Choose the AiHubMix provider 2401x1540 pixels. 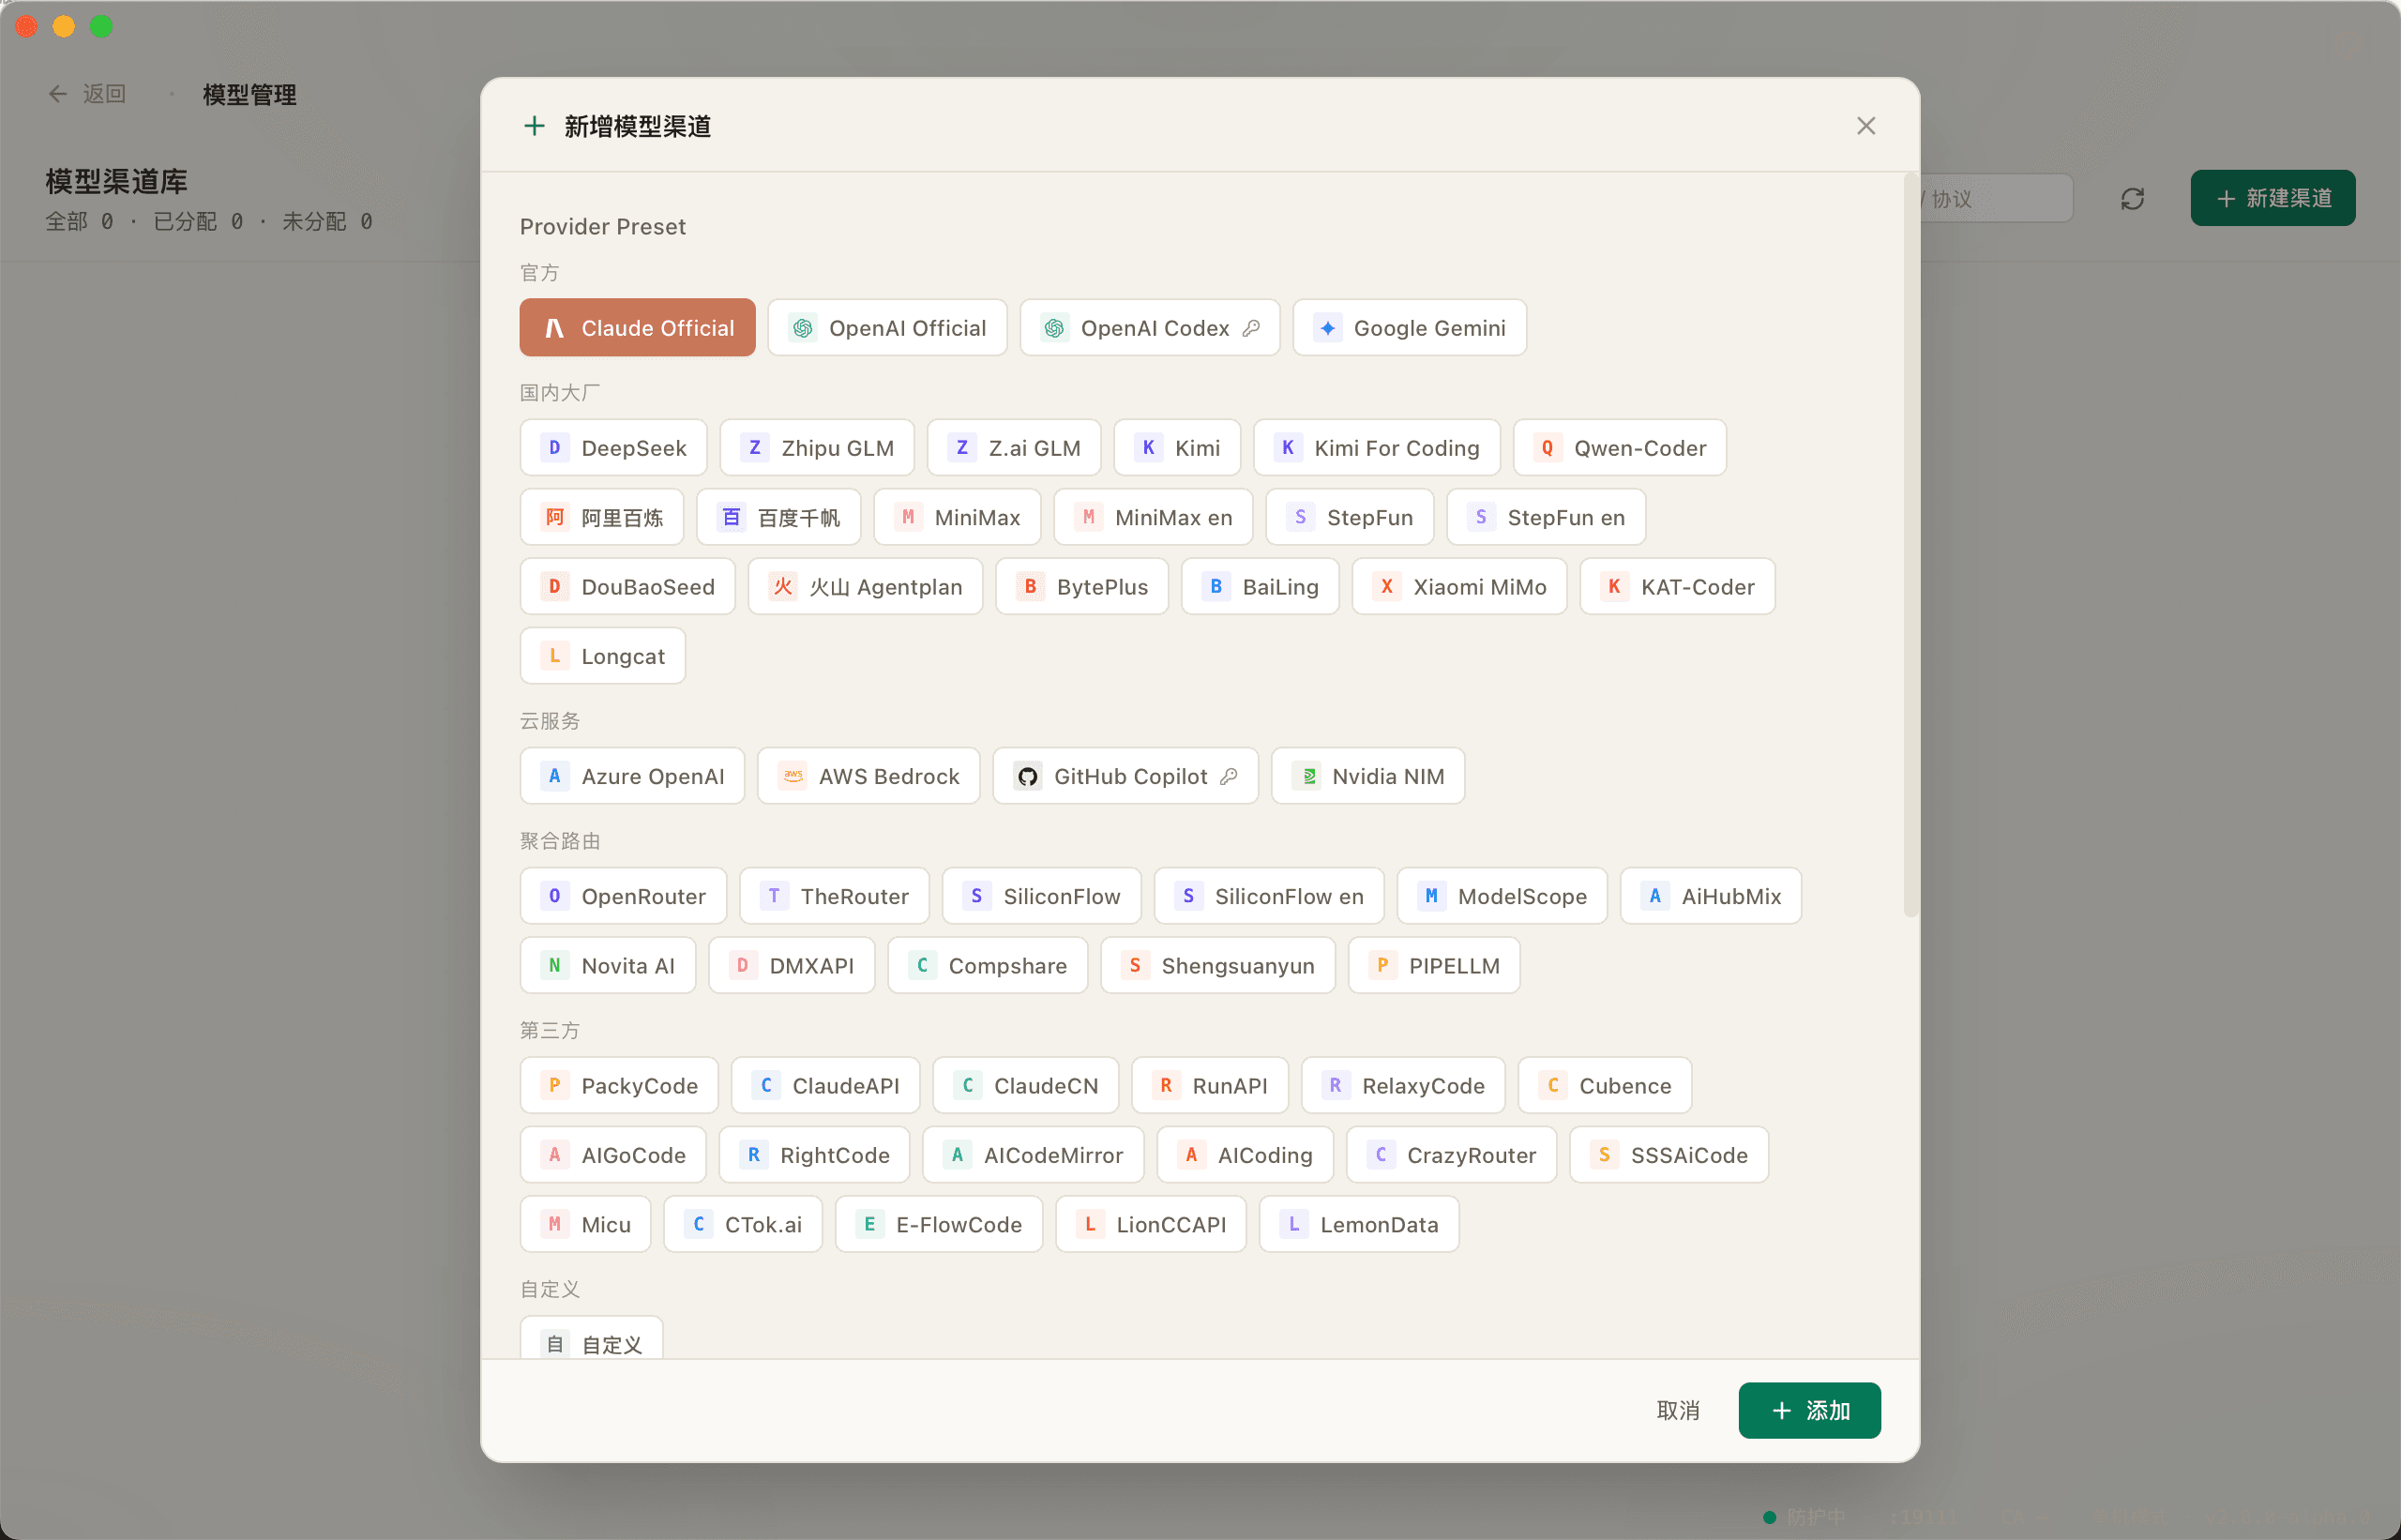[1710, 896]
